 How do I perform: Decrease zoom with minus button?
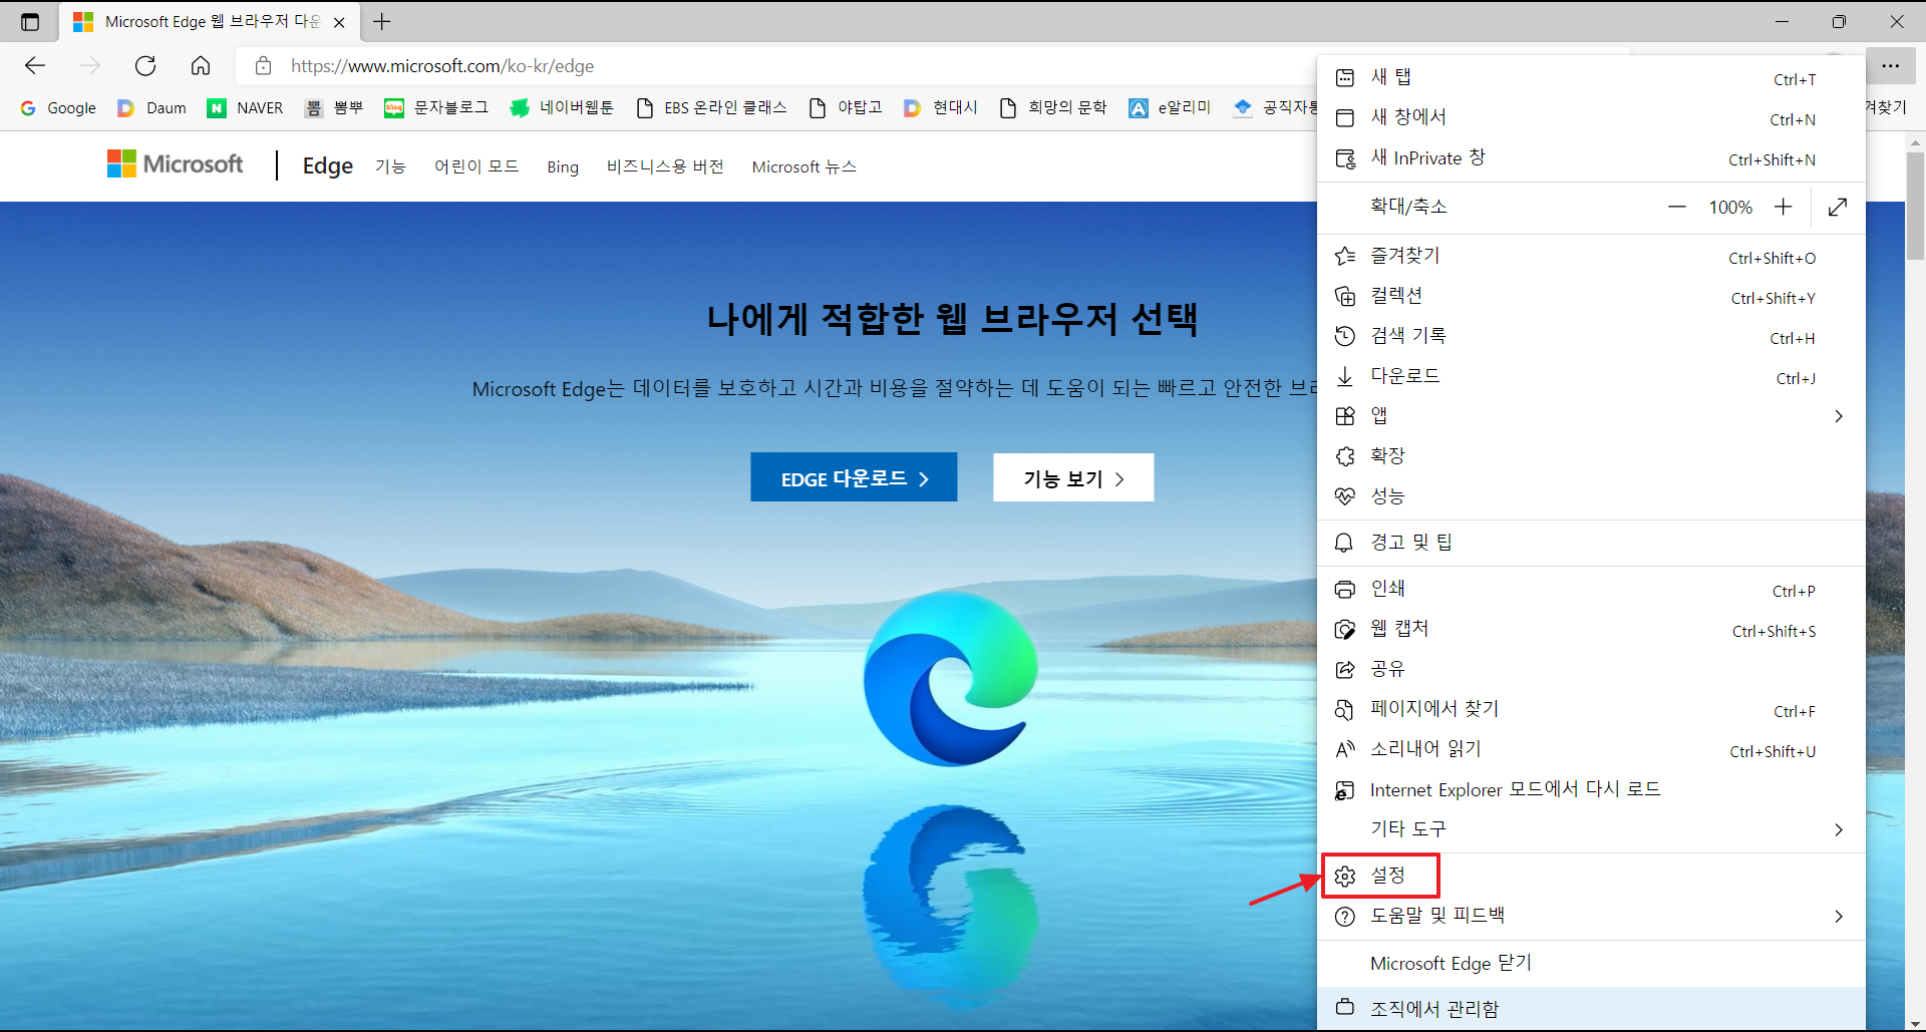coord(1677,207)
